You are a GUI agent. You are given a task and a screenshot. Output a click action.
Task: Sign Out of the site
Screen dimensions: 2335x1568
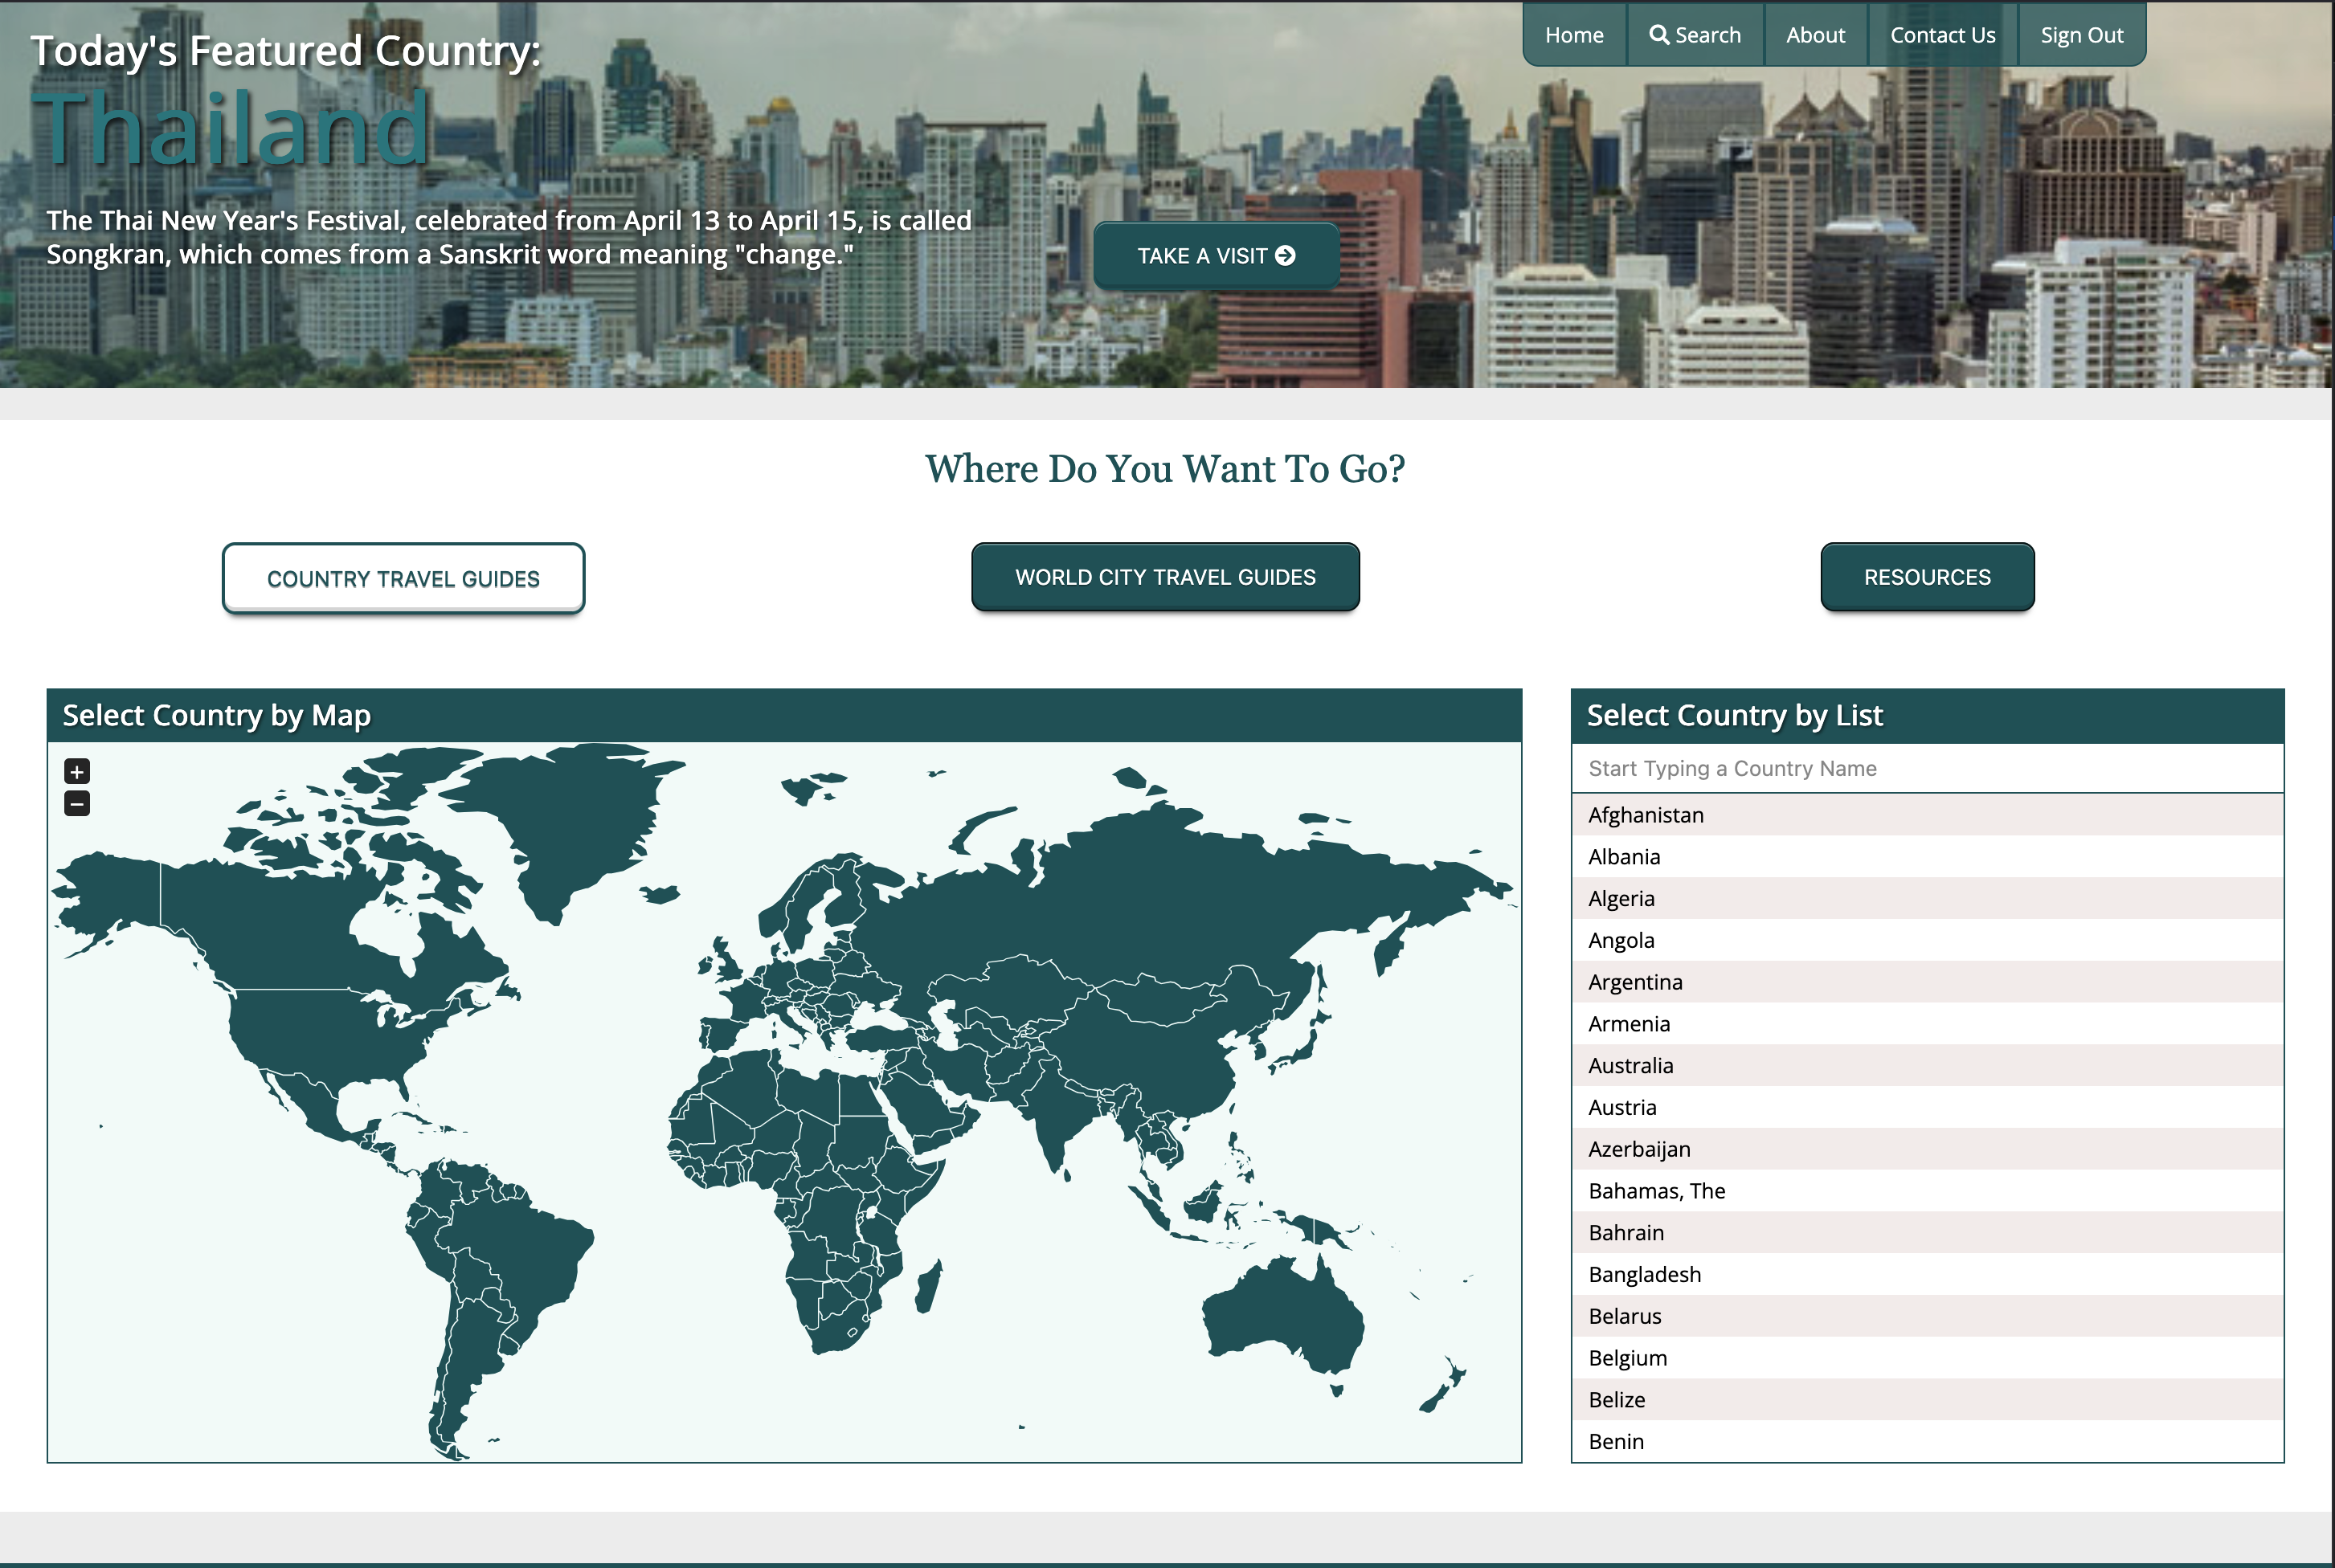(x=2081, y=35)
